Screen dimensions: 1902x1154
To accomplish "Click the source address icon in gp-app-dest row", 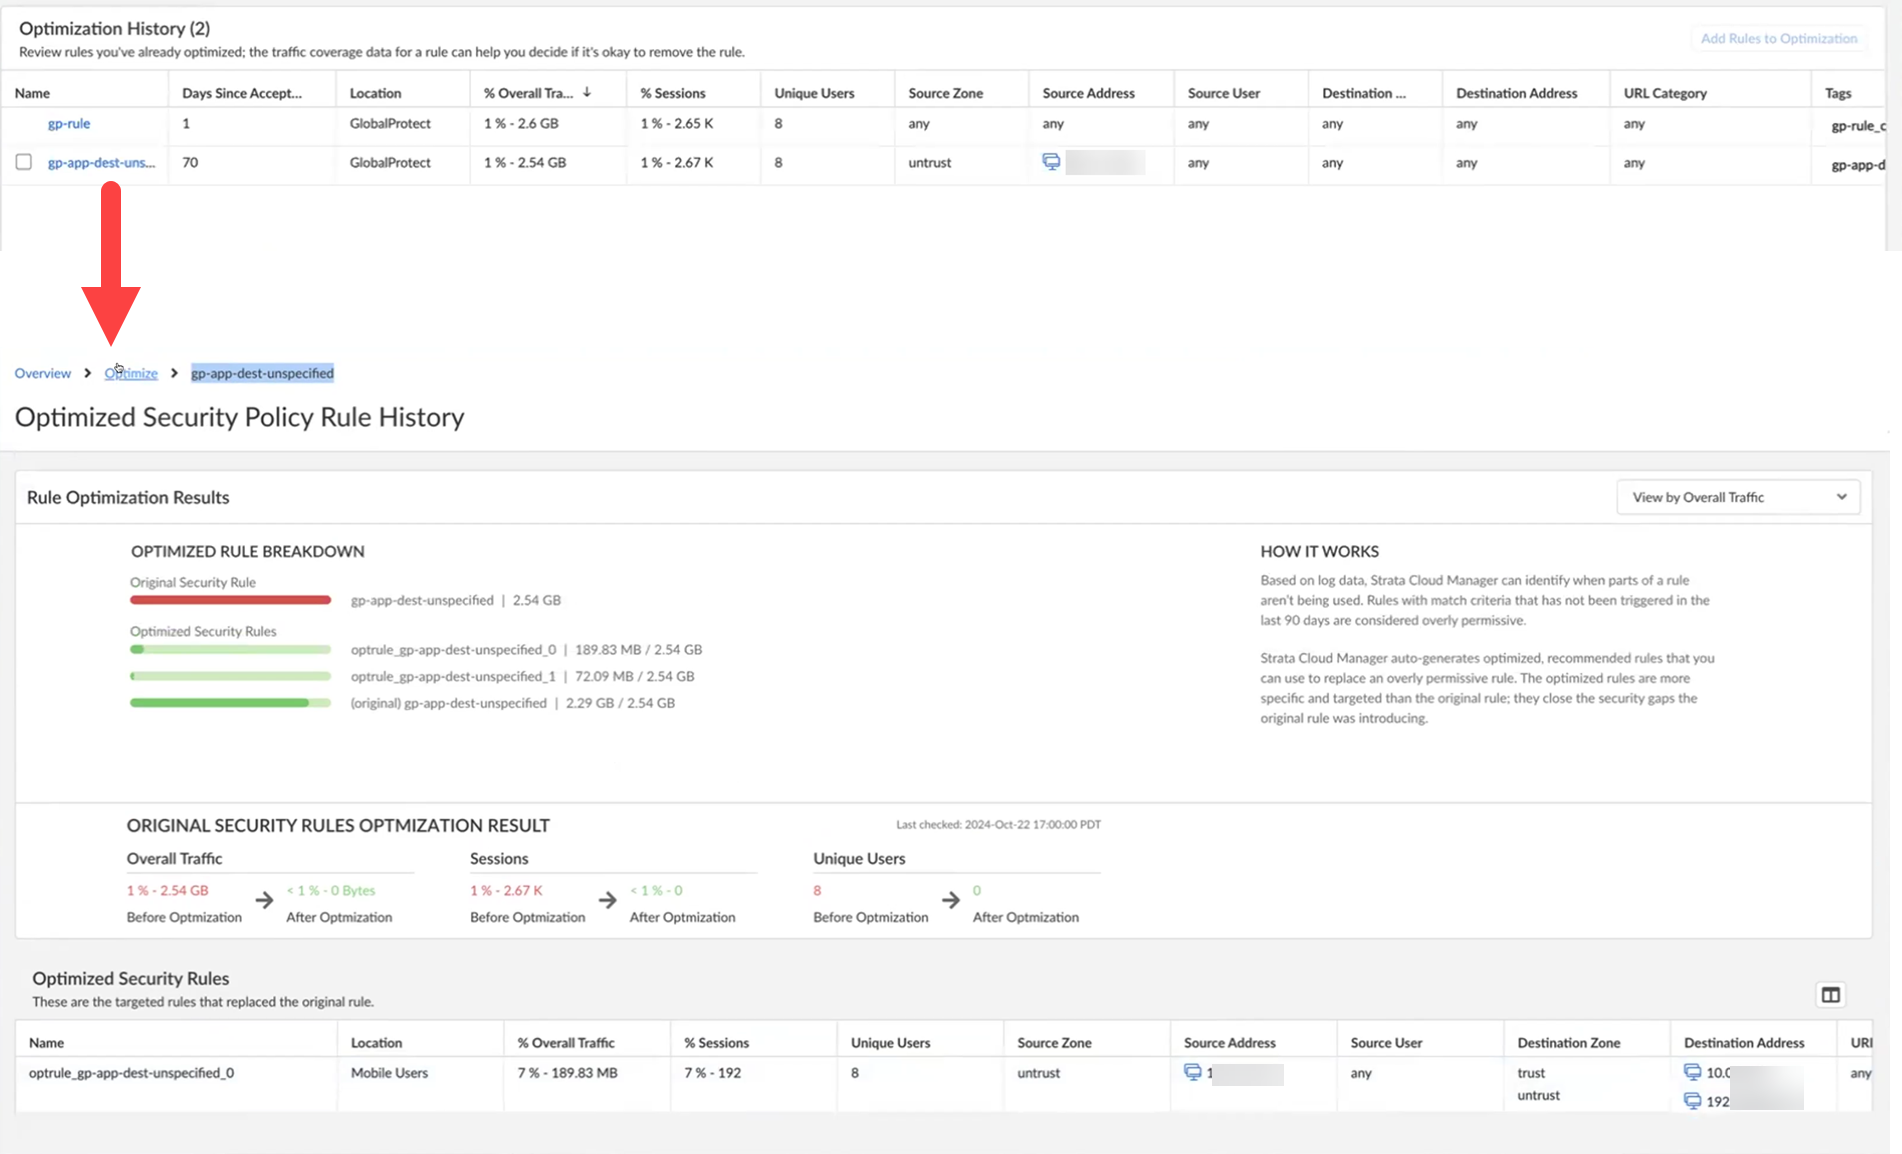I will 1051,162.
